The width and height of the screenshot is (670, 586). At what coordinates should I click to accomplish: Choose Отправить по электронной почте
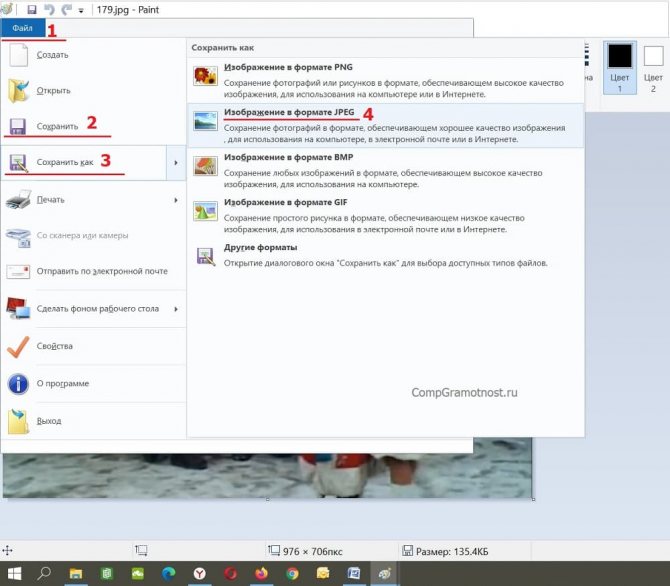[94, 271]
